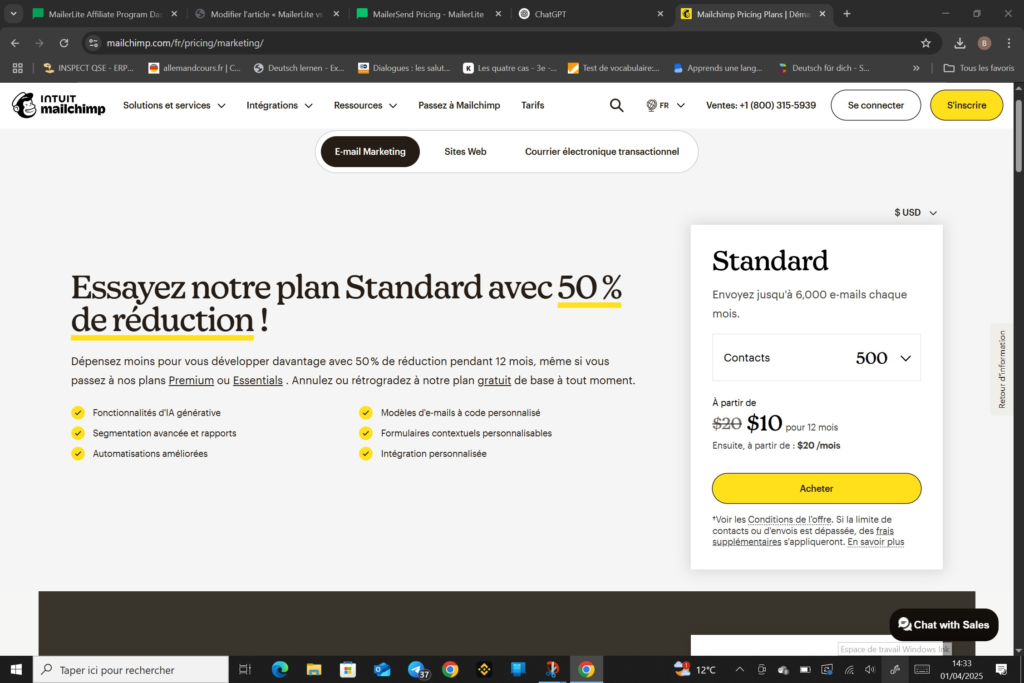Viewport: 1024px width, 683px height.
Task: Close the Mailchimp Pricing Plans tab
Action: tap(822, 14)
